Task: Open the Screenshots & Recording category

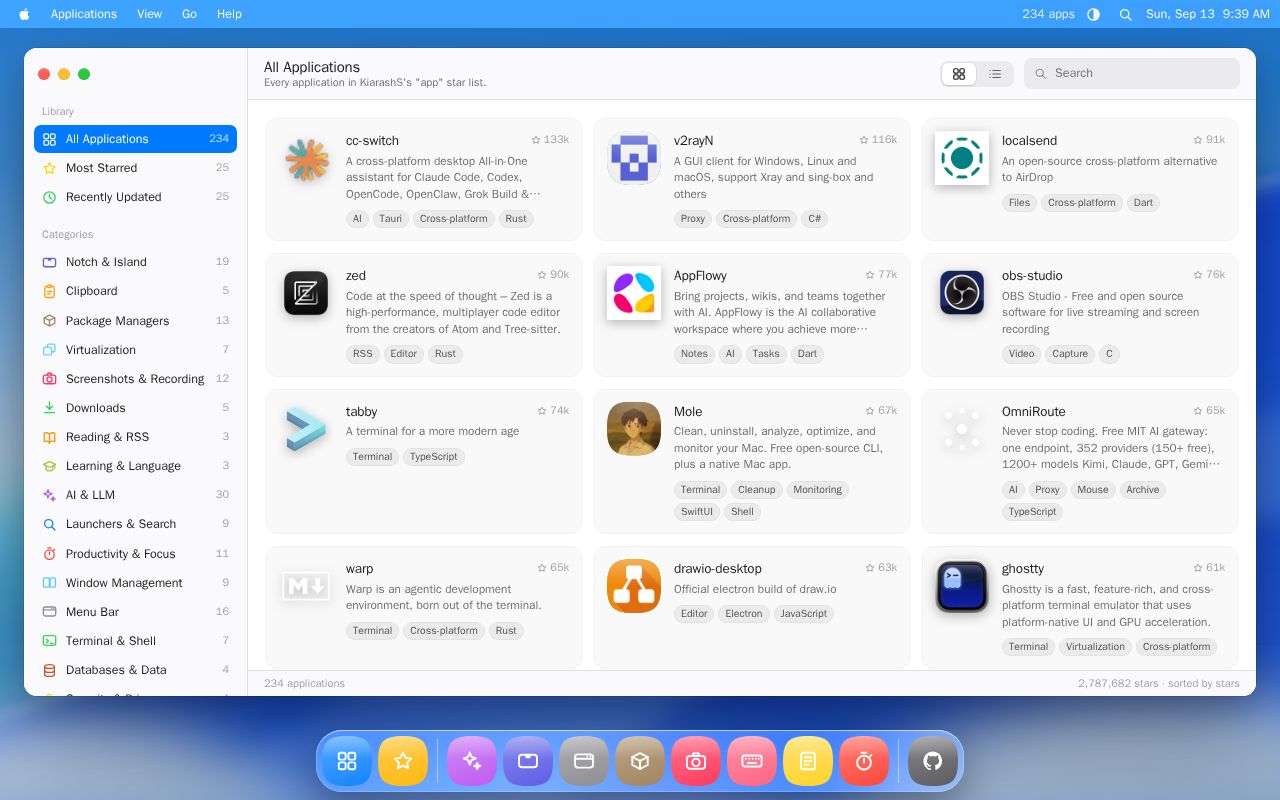Action: point(135,379)
